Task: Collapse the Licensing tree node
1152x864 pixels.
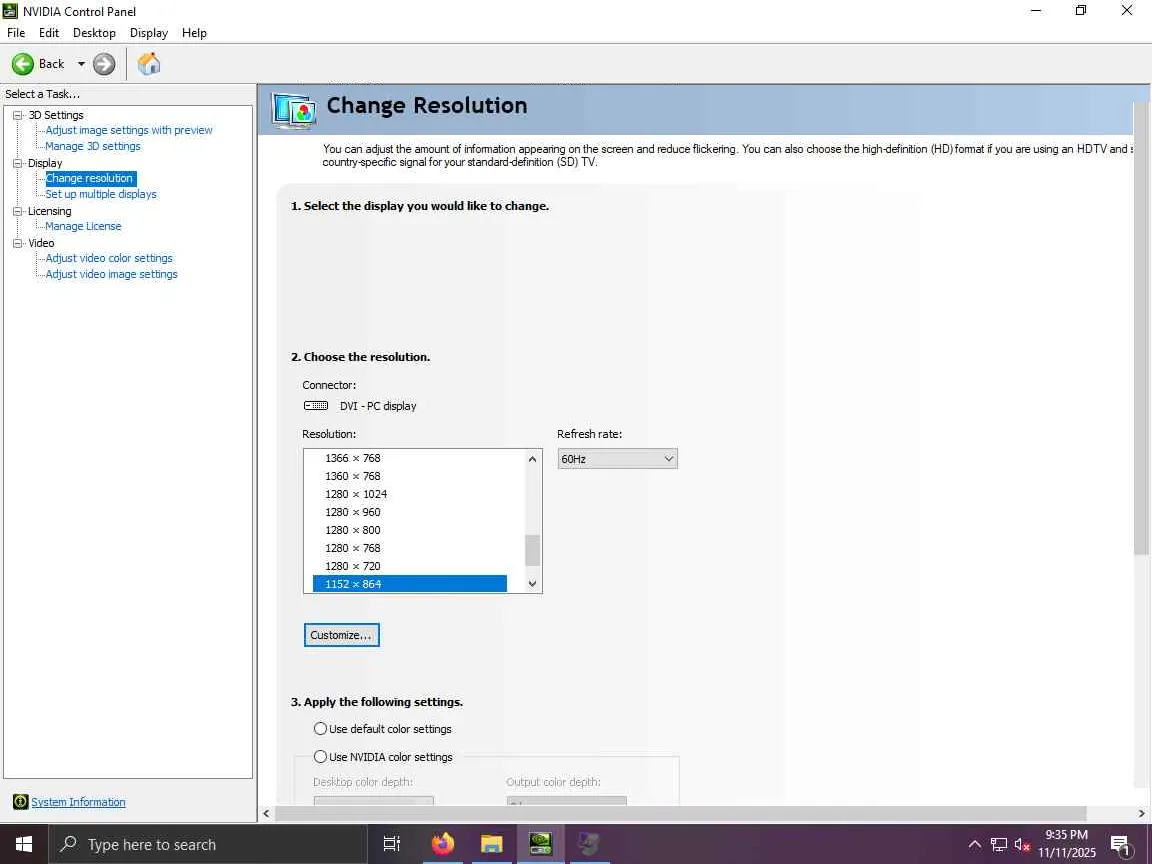Action: [x=18, y=211]
